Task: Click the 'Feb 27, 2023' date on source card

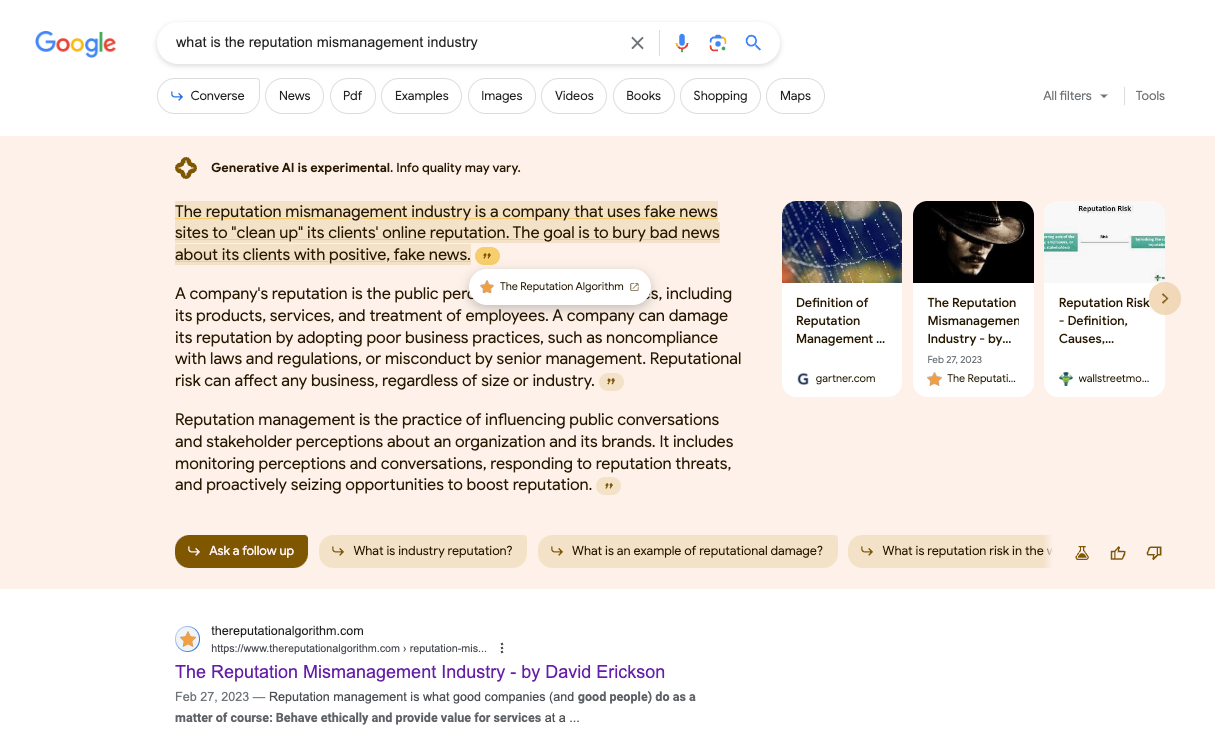Action: point(954,359)
